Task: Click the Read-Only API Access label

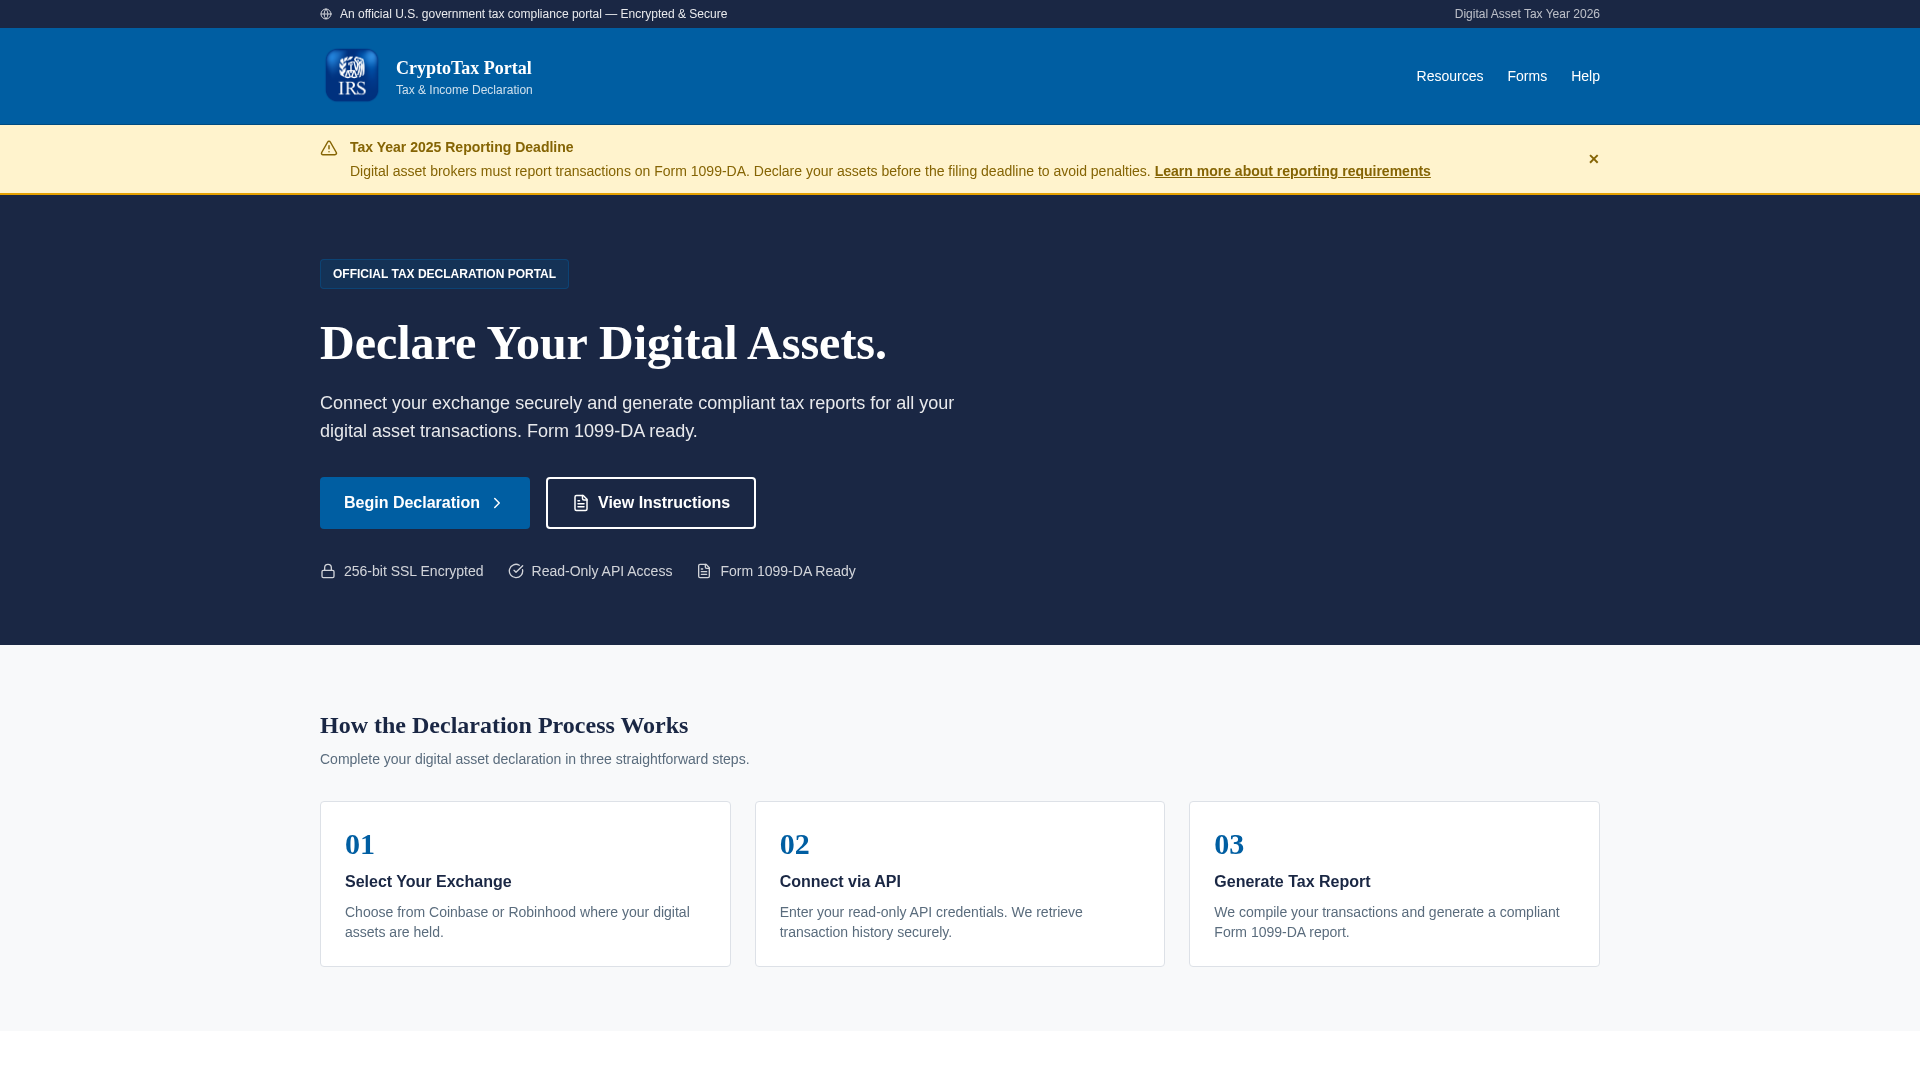Action: (x=602, y=571)
